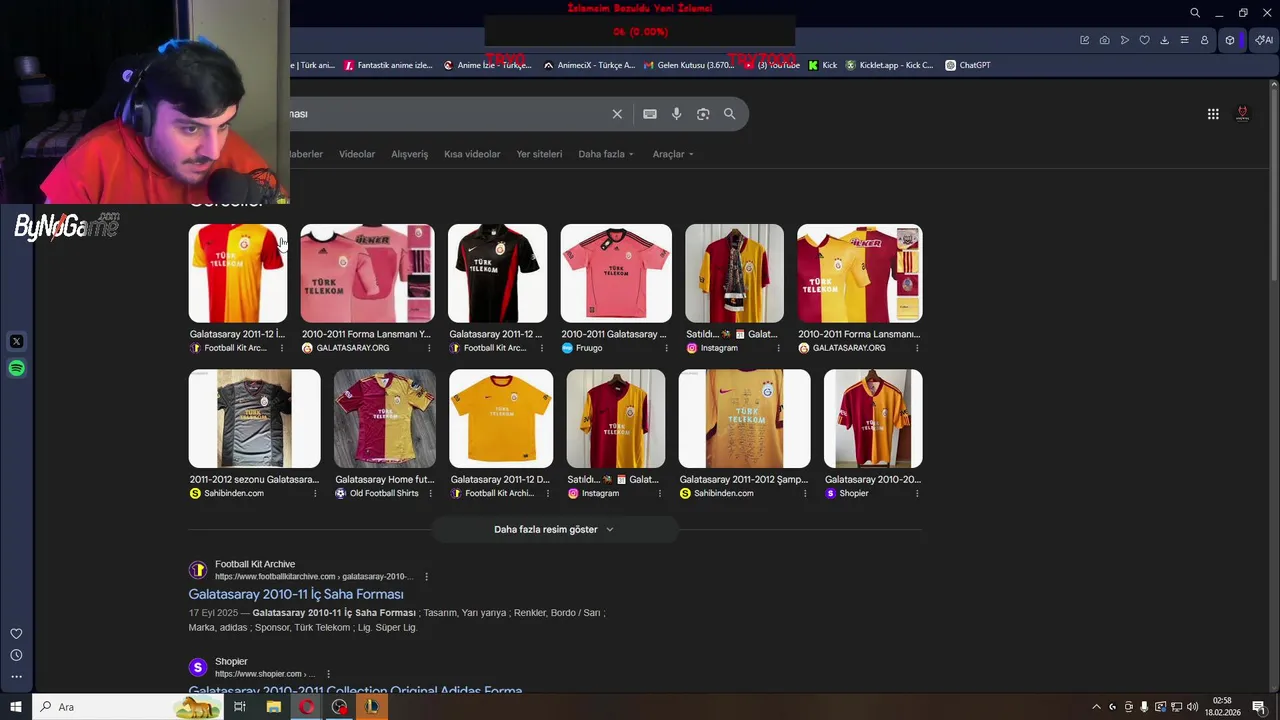Open League of Legends from the taskbar

[371, 707]
